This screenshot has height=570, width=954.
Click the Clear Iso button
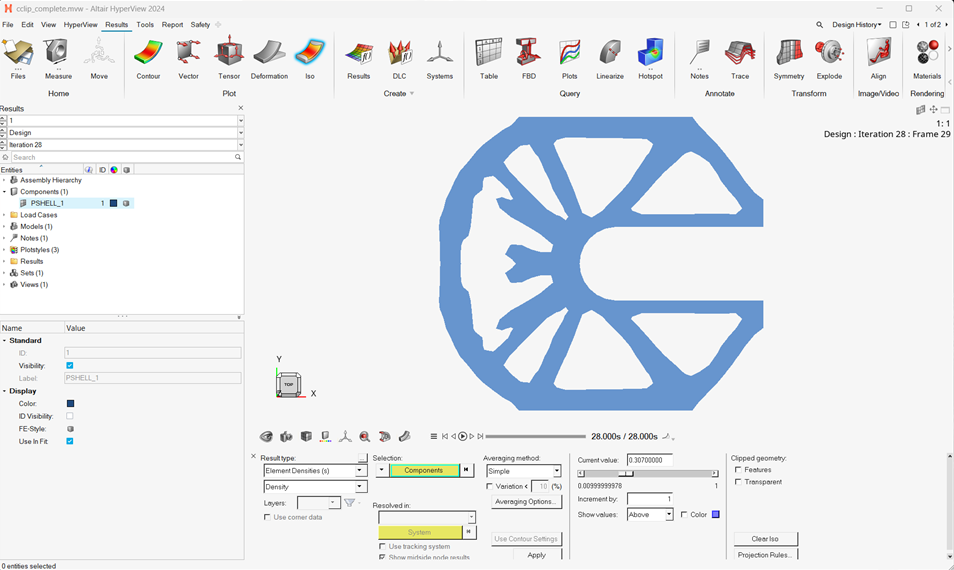click(x=765, y=539)
